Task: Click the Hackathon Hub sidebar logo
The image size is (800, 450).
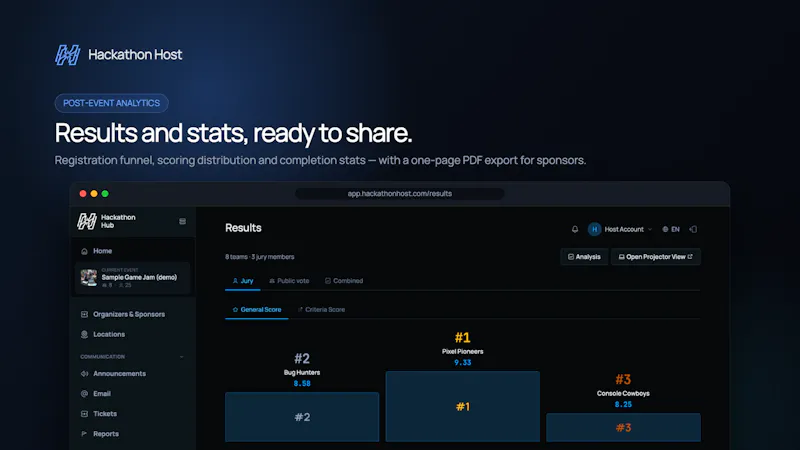Action: pyautogui.click(x=106, y=221)
